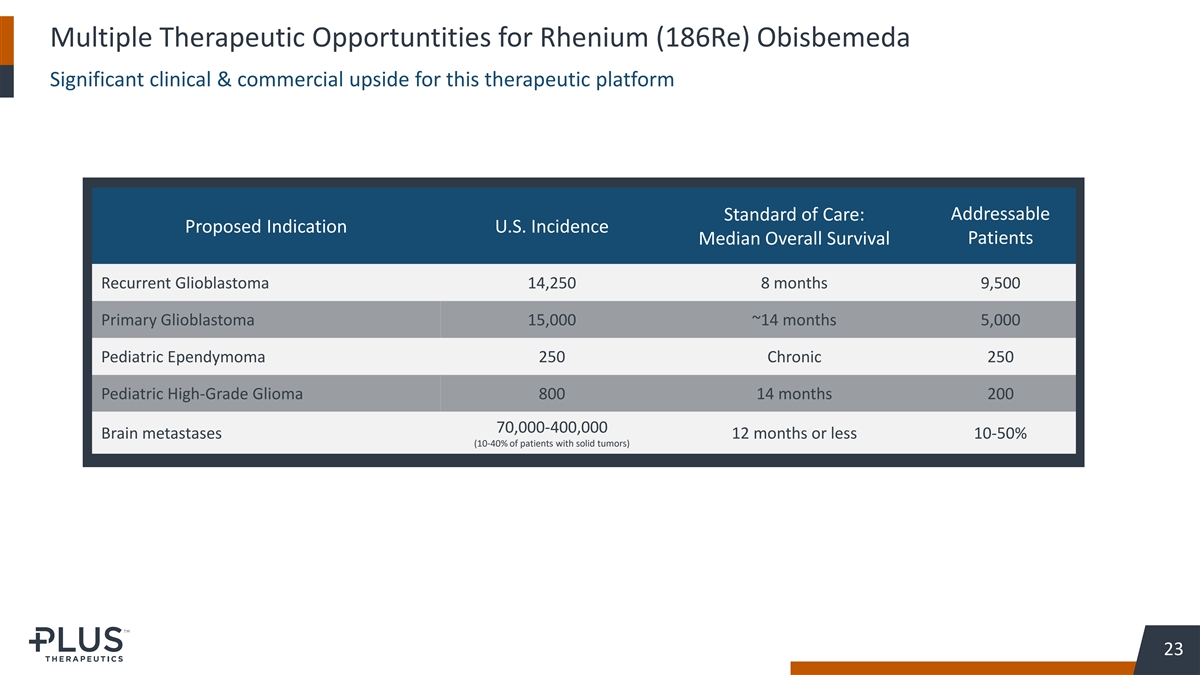
Task: Click the '200' addressable patients value
Action: (x=1000, y=394)
